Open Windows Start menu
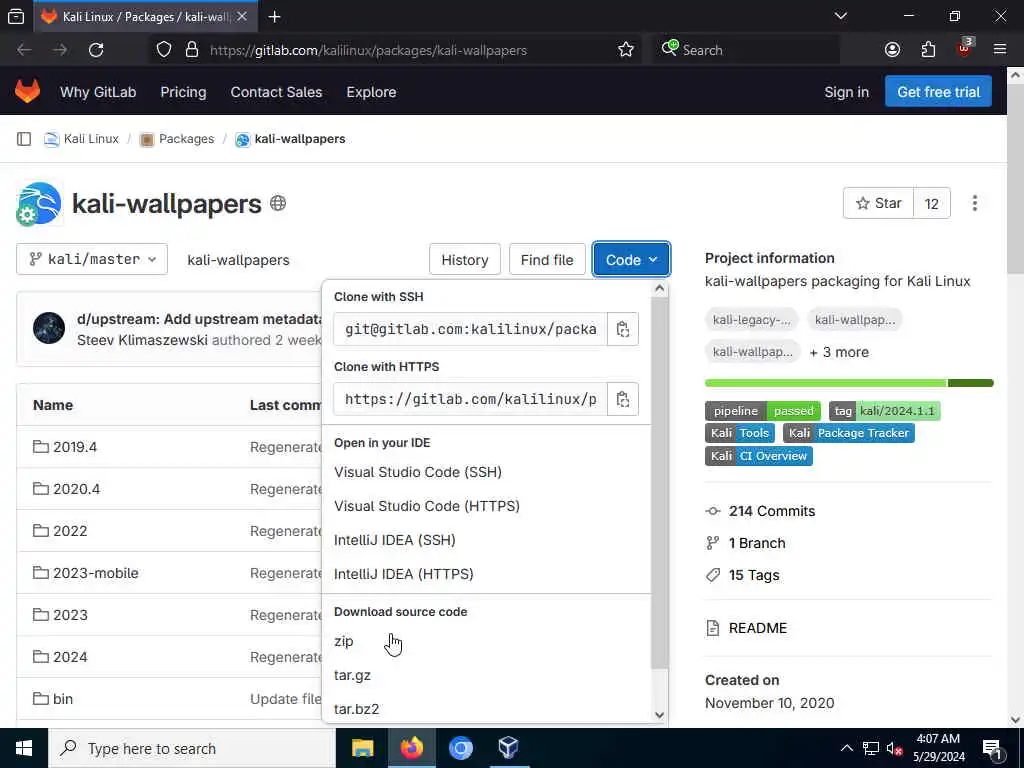Image resolution: width=1024 pixels, height=768 pixels. pyautogui.click(x=24, y=748)
